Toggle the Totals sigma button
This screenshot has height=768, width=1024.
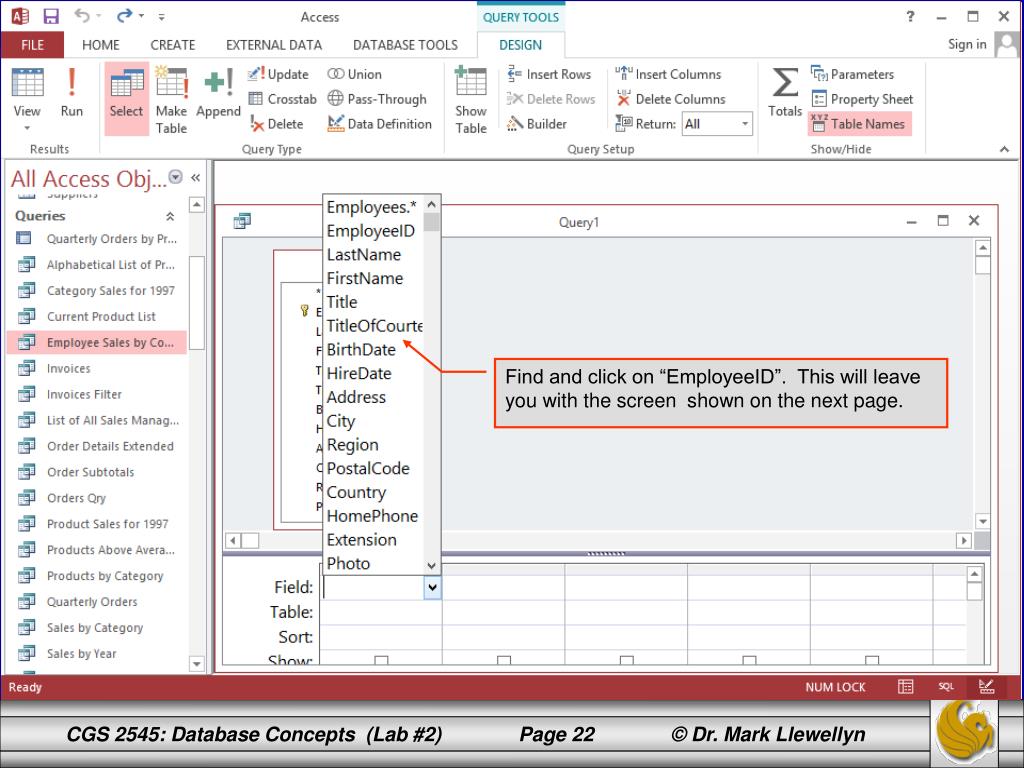785,93
